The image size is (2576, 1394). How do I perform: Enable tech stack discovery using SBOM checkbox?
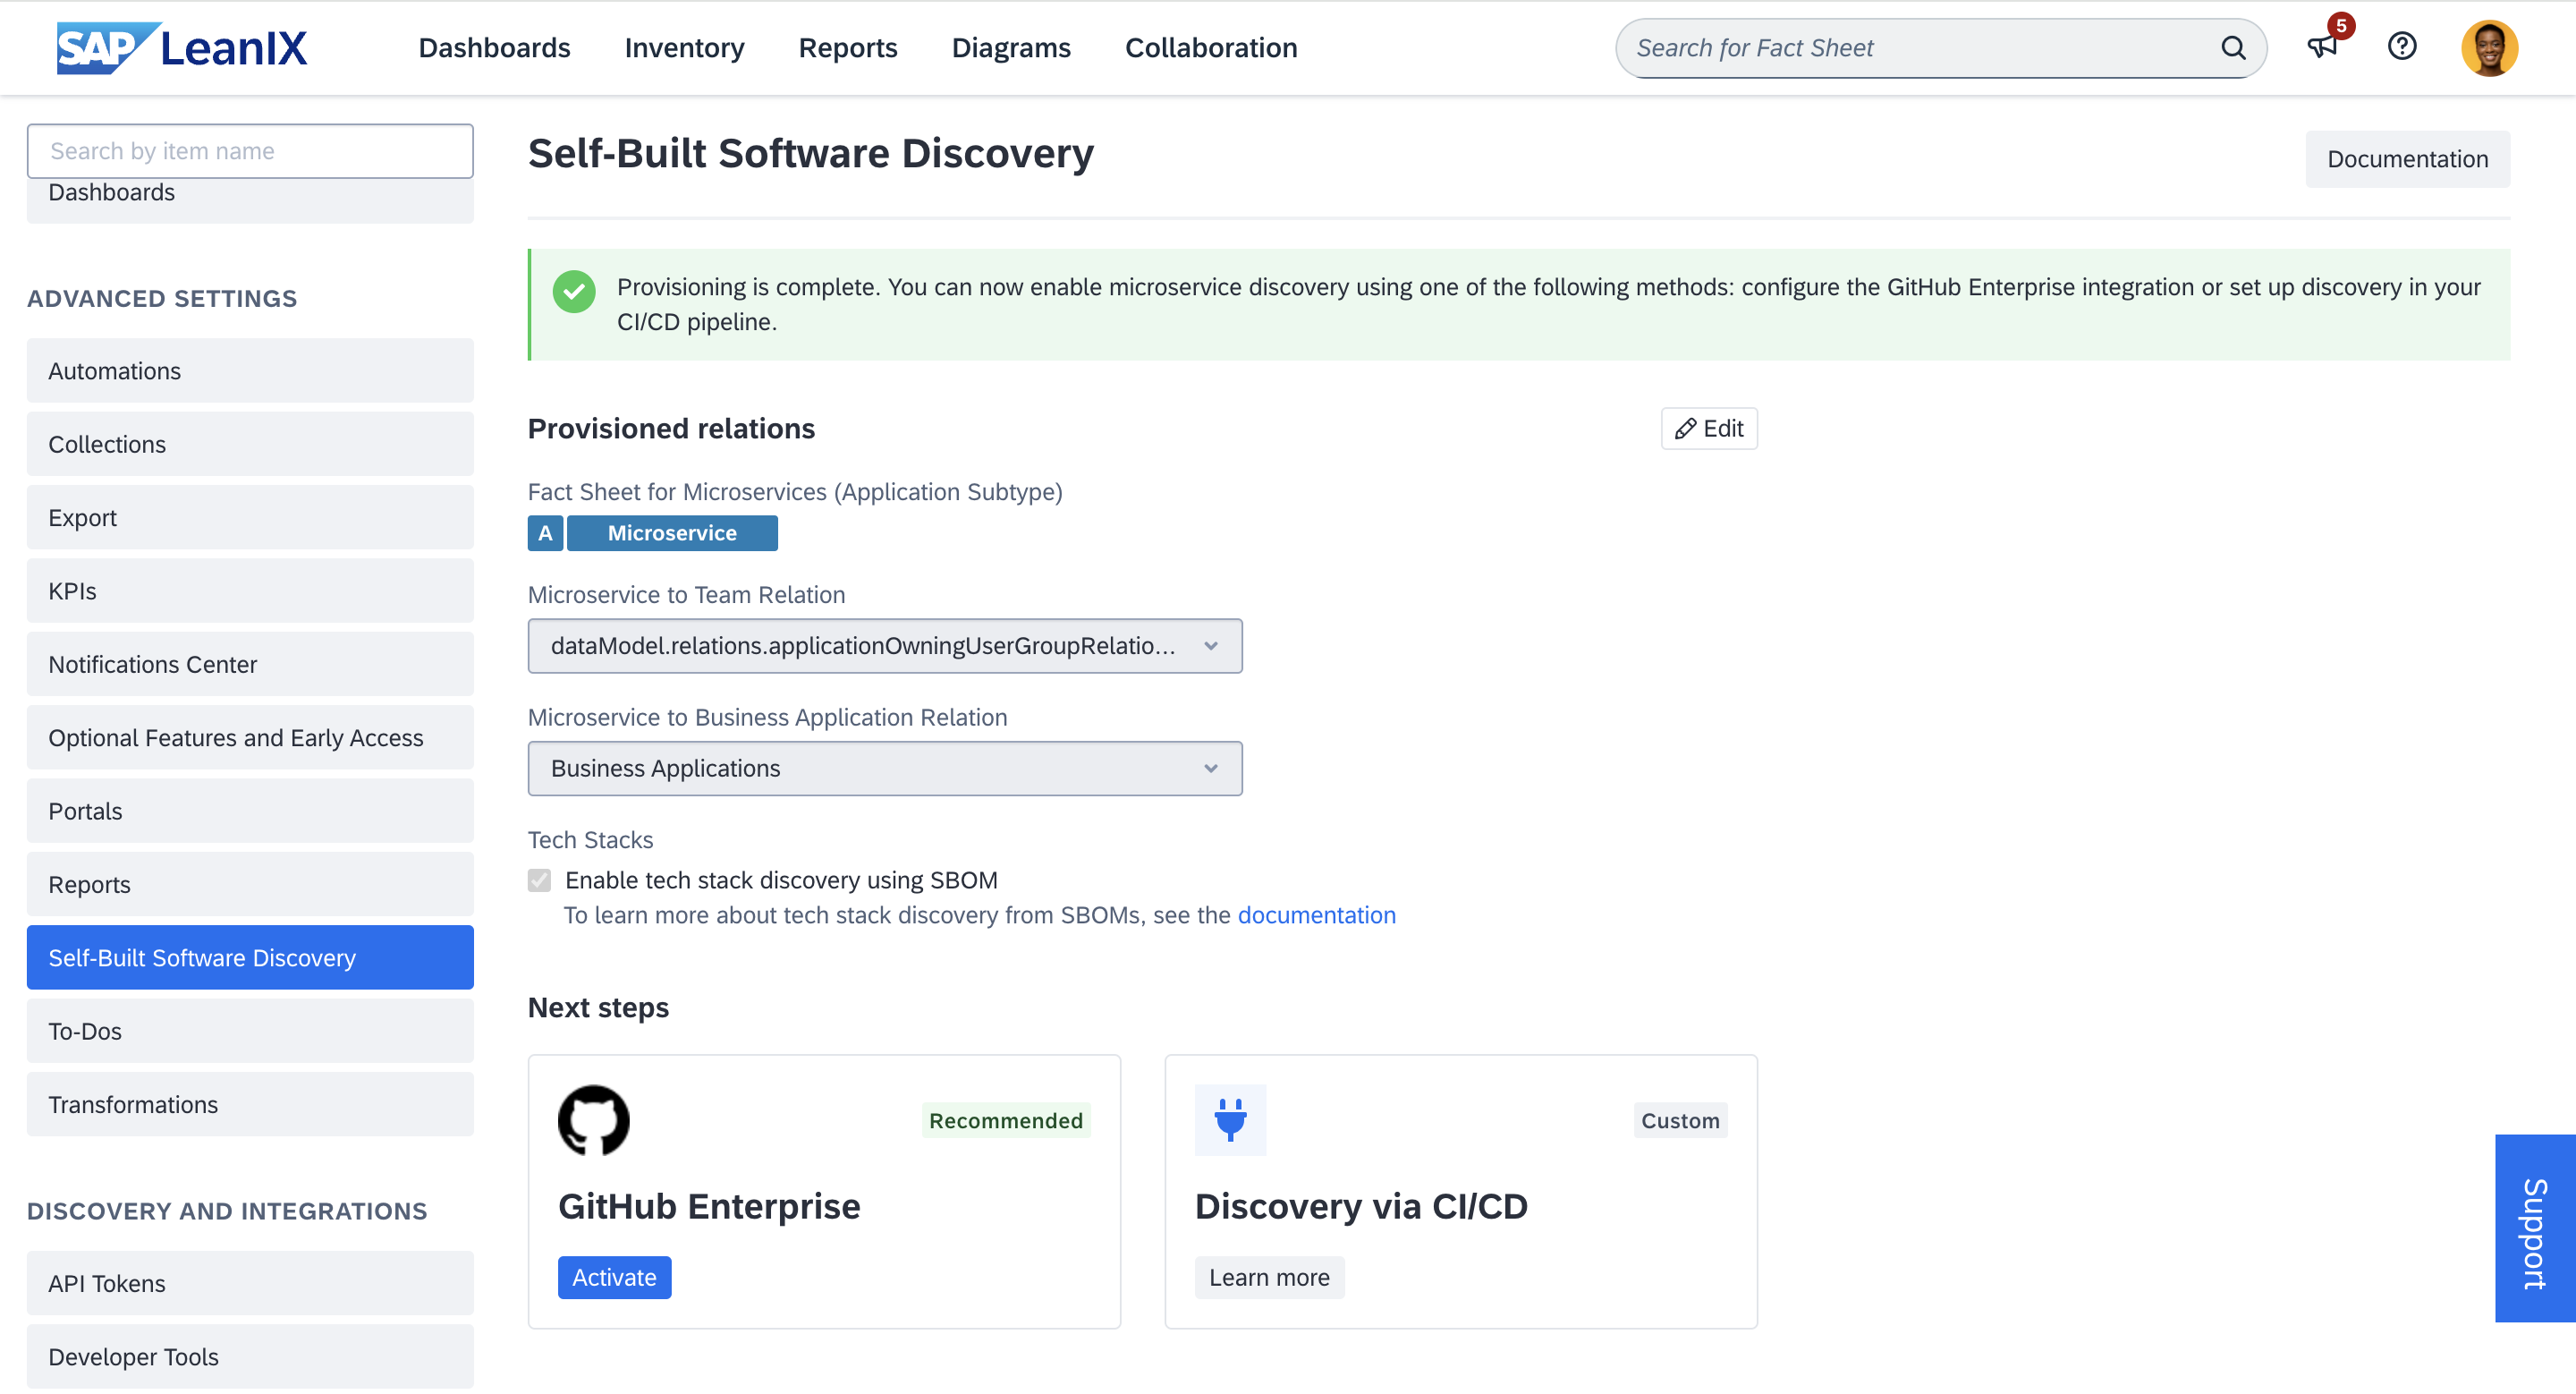click(538, 879)
